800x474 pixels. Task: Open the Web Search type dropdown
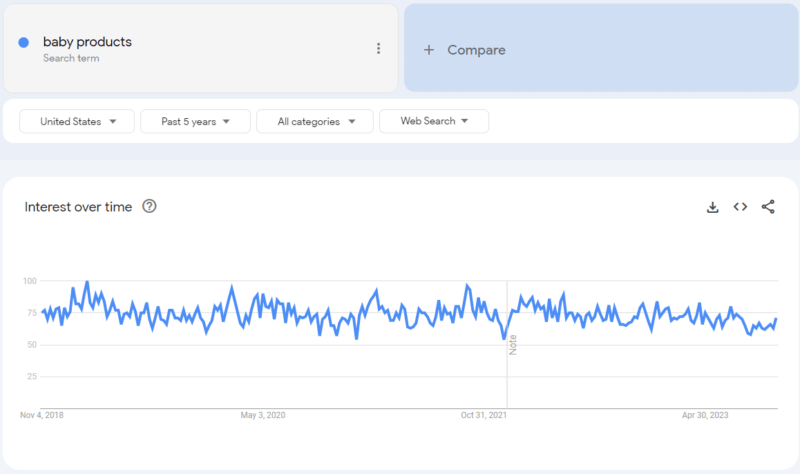point(434,121)
